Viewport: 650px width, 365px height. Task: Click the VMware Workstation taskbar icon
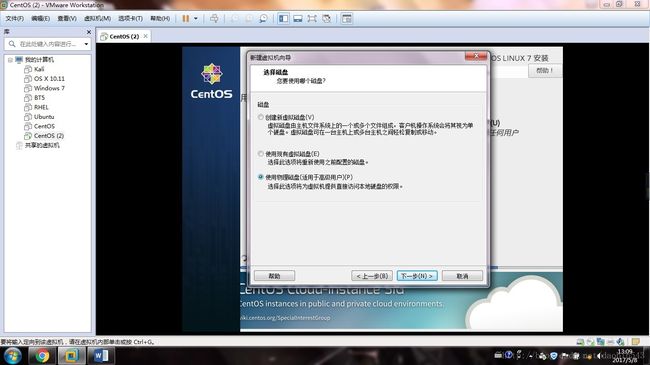(x=71, y=356)
